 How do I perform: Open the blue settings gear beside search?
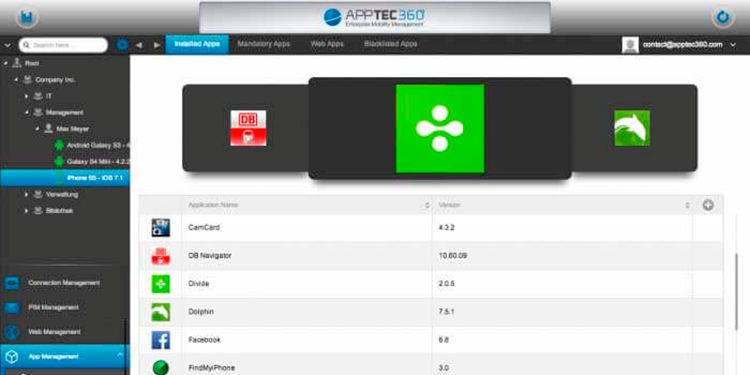[x=122, y=45]
